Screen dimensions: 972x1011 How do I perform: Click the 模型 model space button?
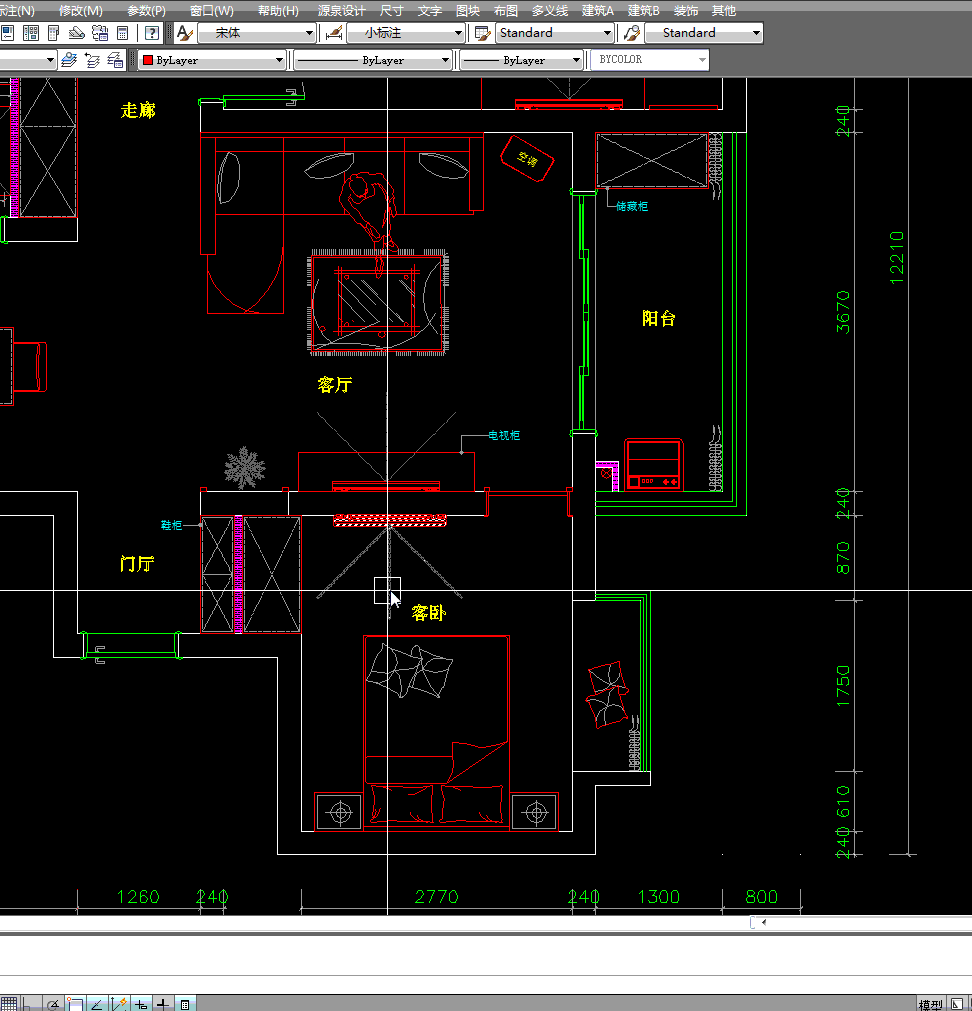[x=930, y=1004]
